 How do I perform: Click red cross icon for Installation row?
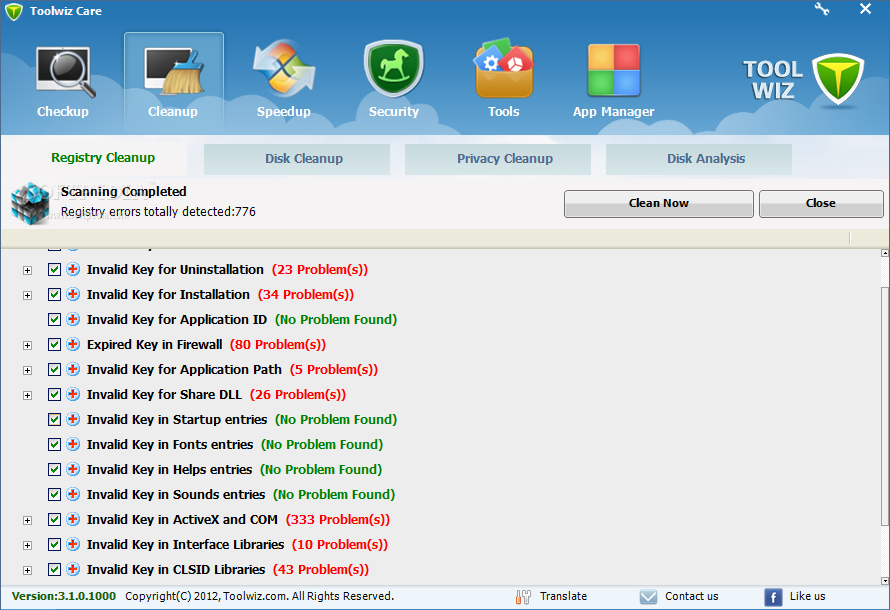73,294
